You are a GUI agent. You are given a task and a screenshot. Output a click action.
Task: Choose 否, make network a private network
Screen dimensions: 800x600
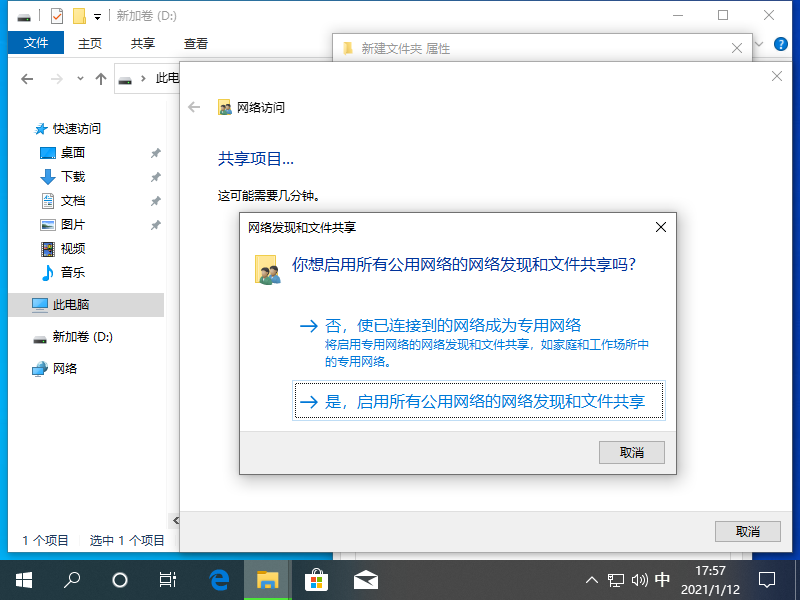[x=440, y=326]
